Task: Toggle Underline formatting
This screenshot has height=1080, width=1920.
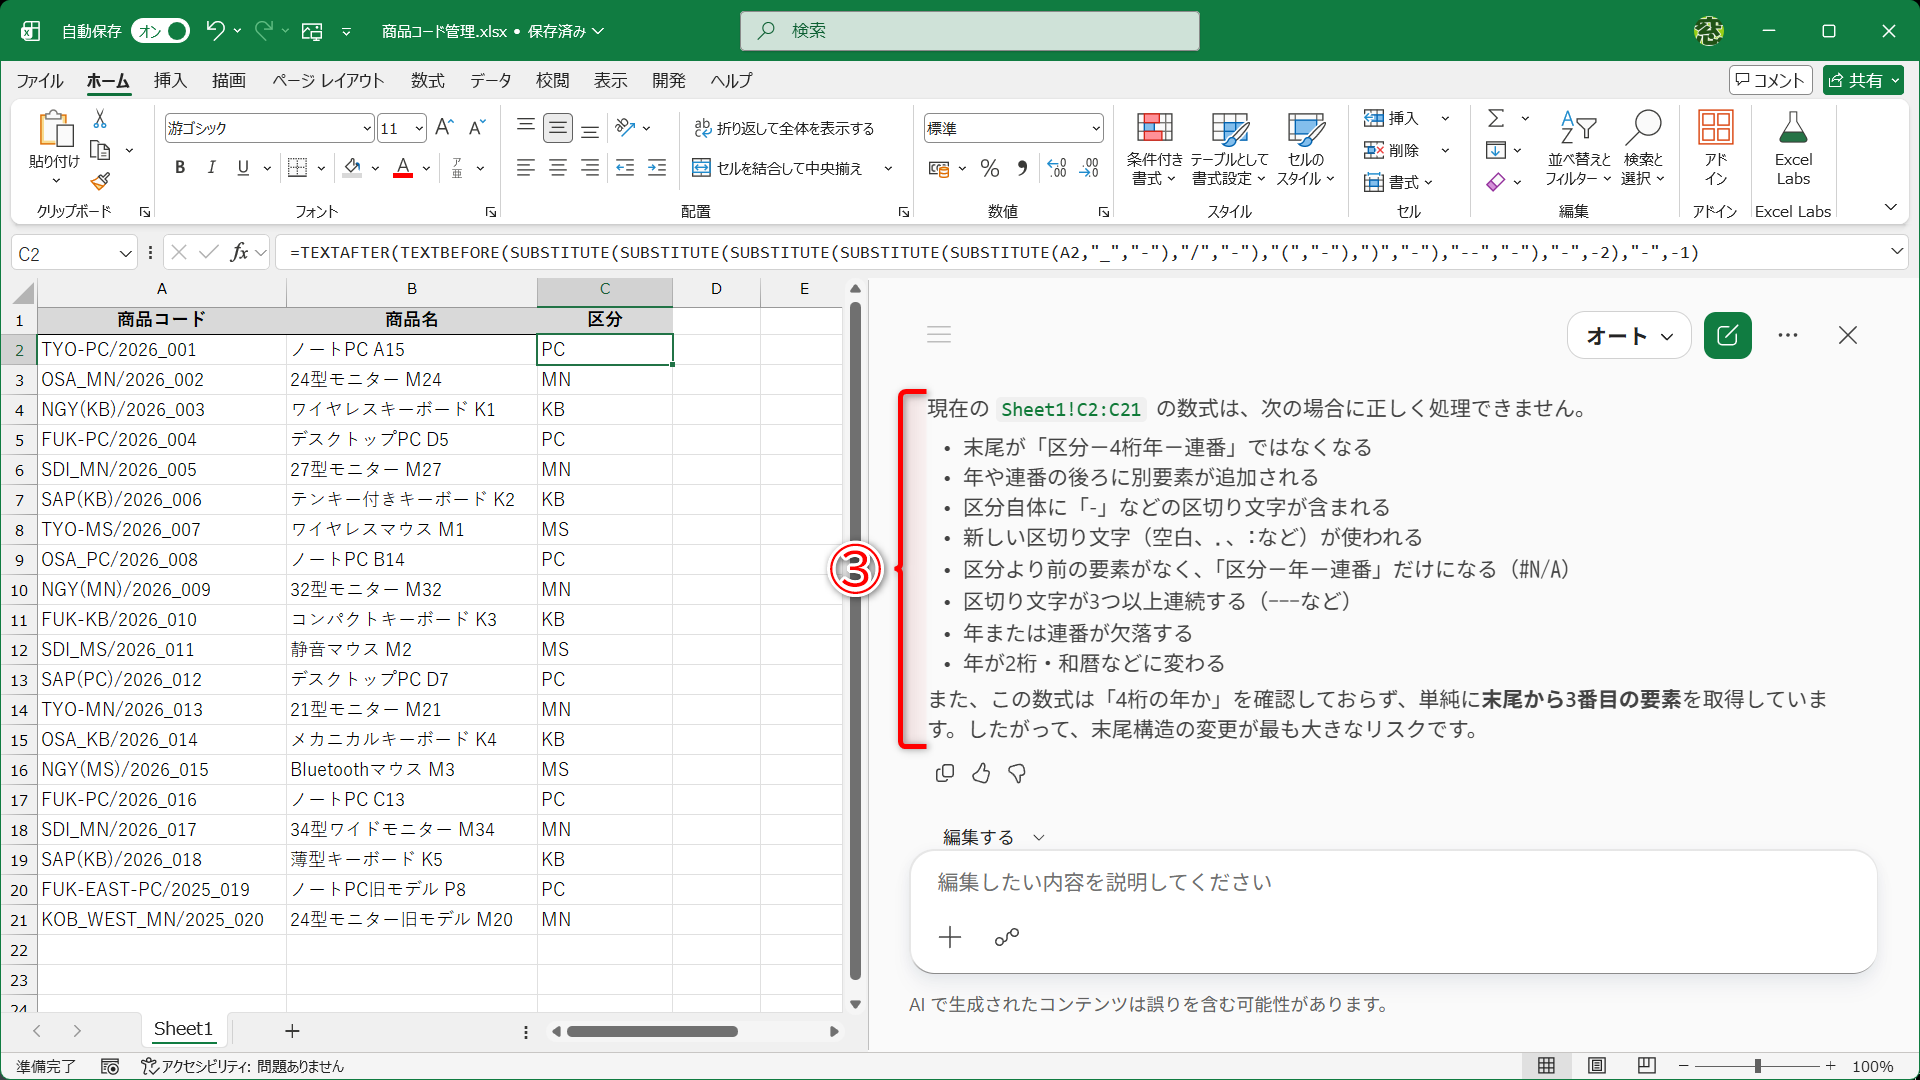Action: 243,168
